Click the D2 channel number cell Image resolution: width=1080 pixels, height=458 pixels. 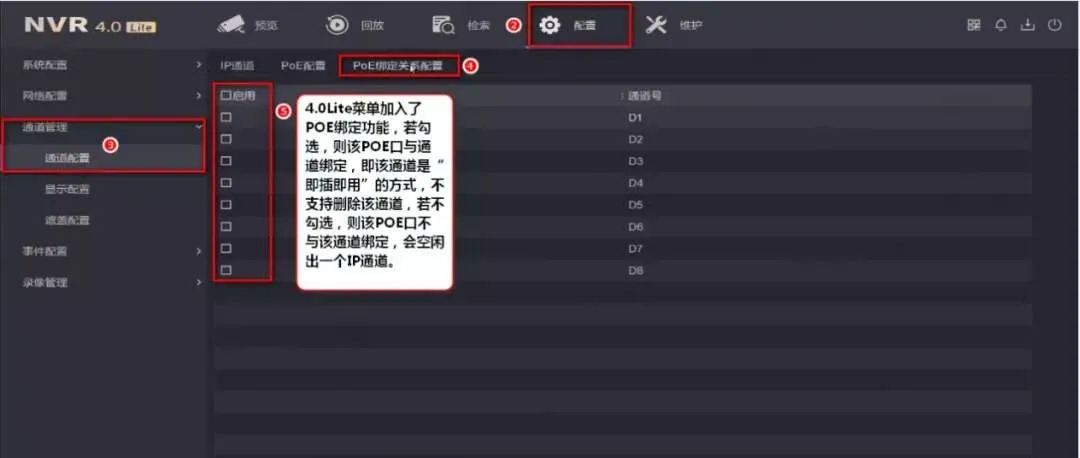click(635, 139)
